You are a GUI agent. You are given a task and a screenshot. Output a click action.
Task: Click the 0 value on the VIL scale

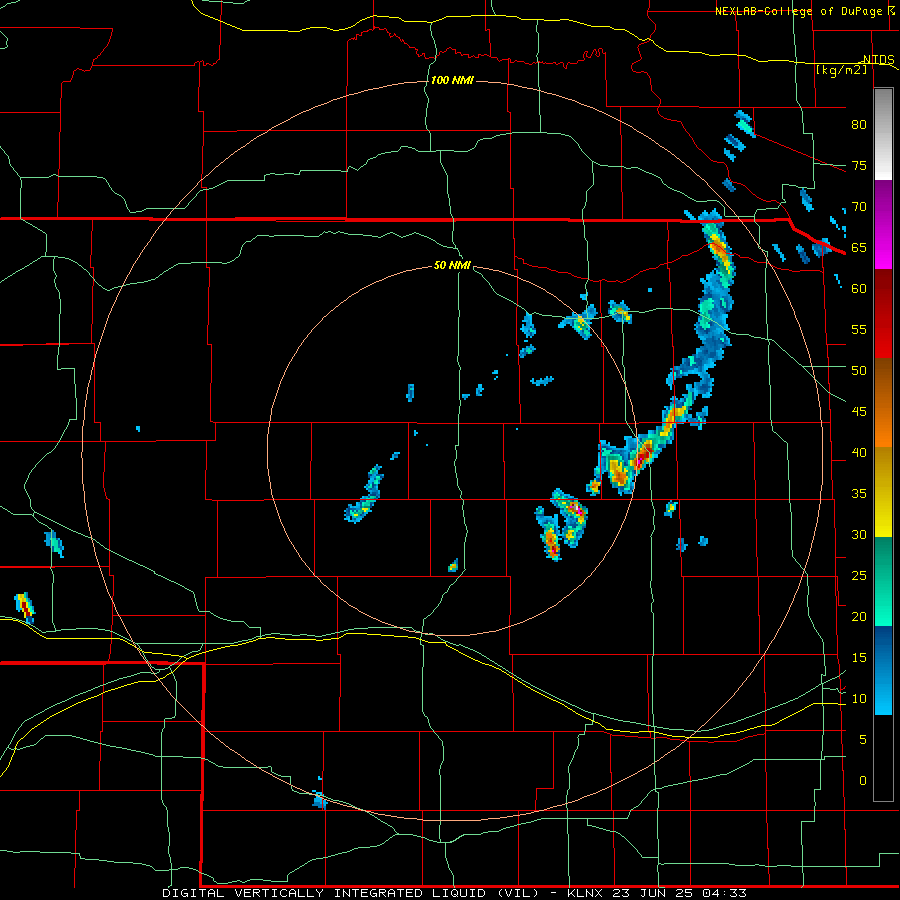[863, 781]
